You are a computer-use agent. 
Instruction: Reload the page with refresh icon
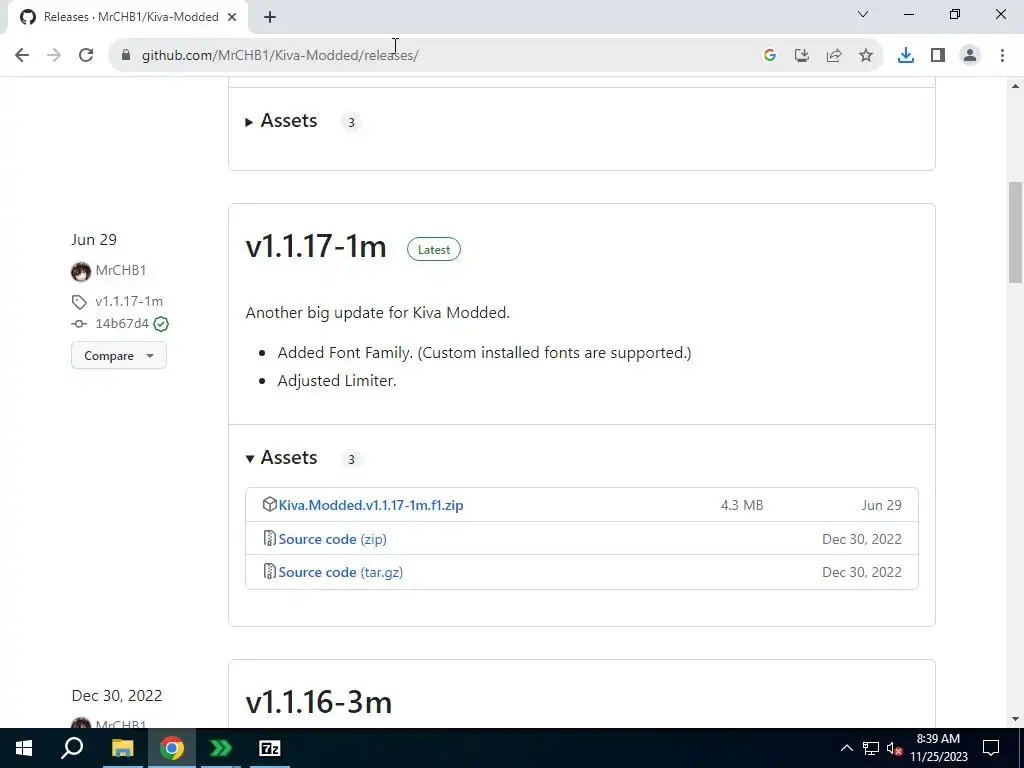86,56
